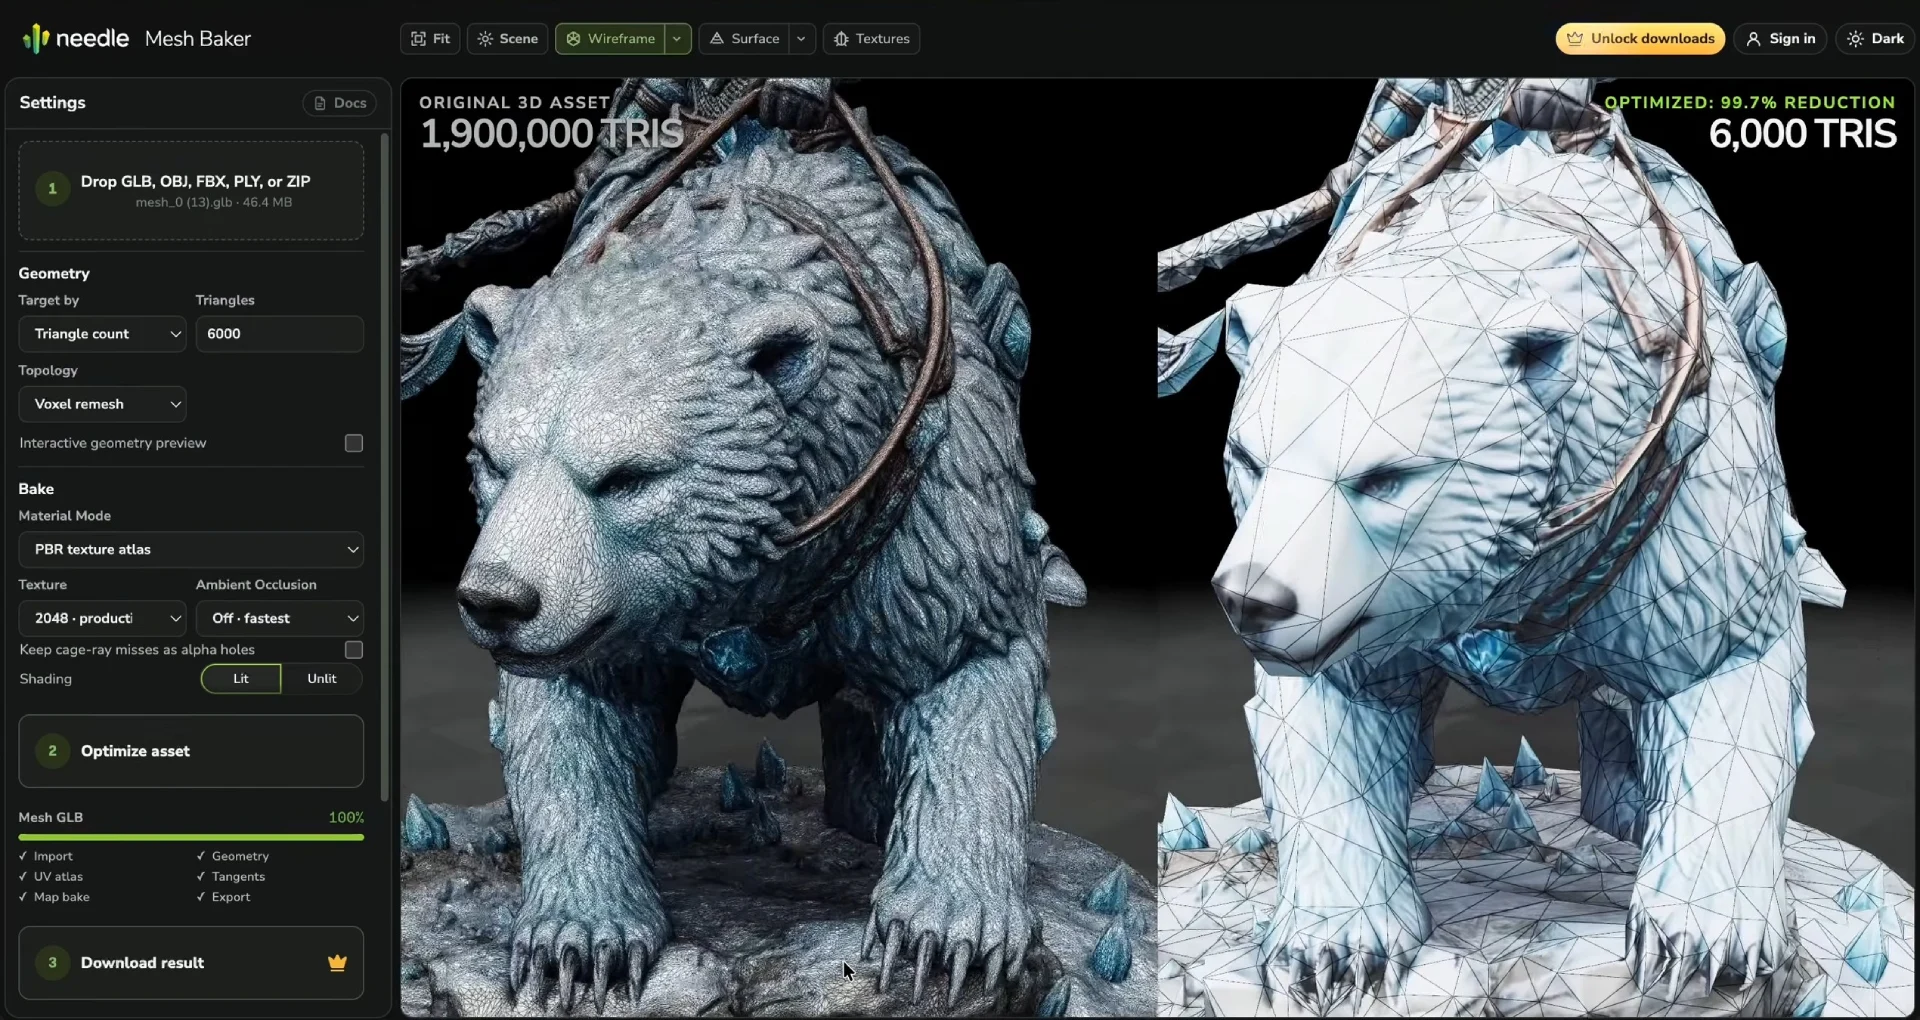Toggle Wireframe display
This screenshot has height=1020, width=1920.
point(611,39)
